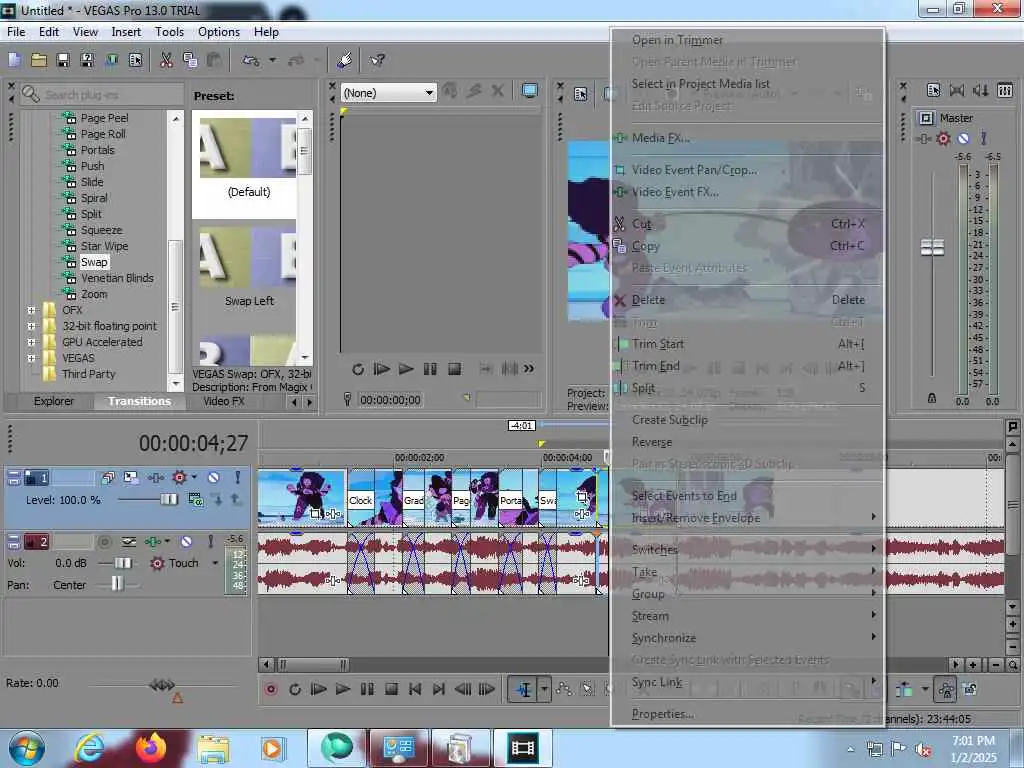Click Play From Start in the timeline transport

click(318, 689)
